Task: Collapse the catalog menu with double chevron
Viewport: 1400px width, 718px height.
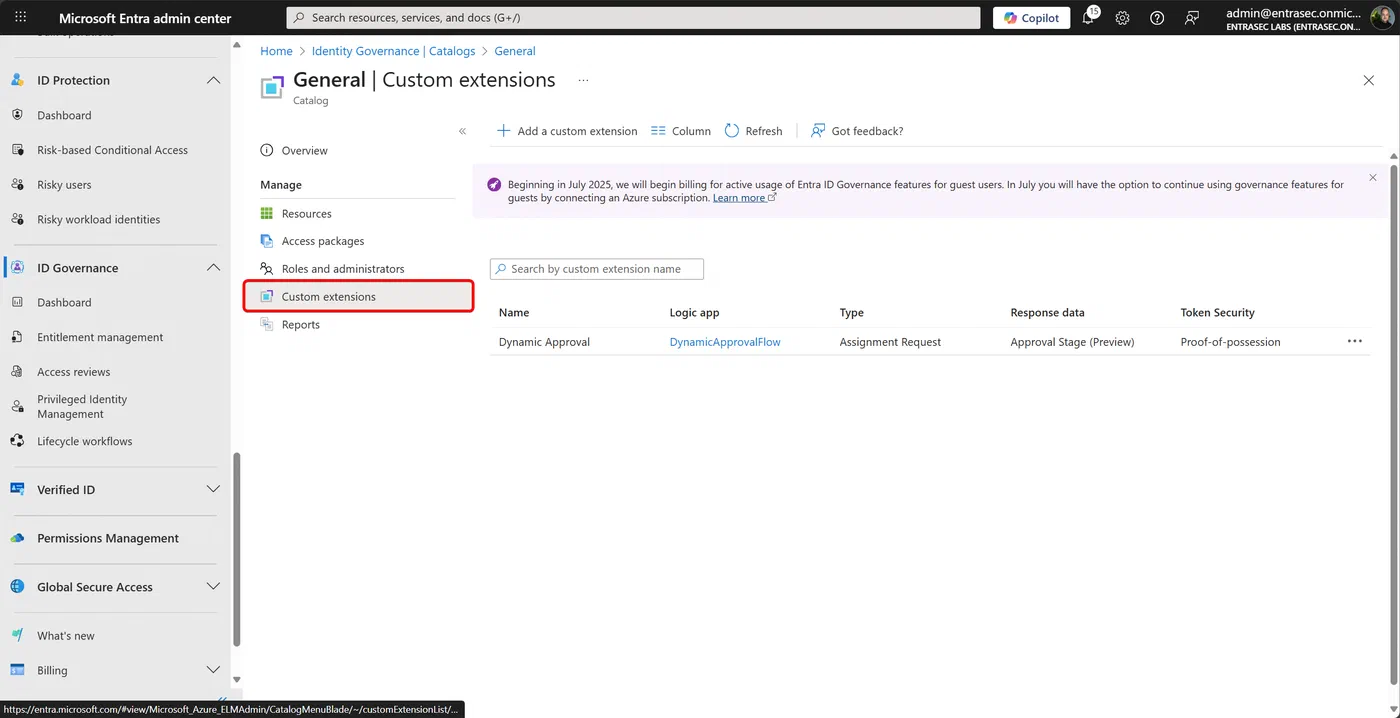Action: pyautogui.click(x=462, y=131)
